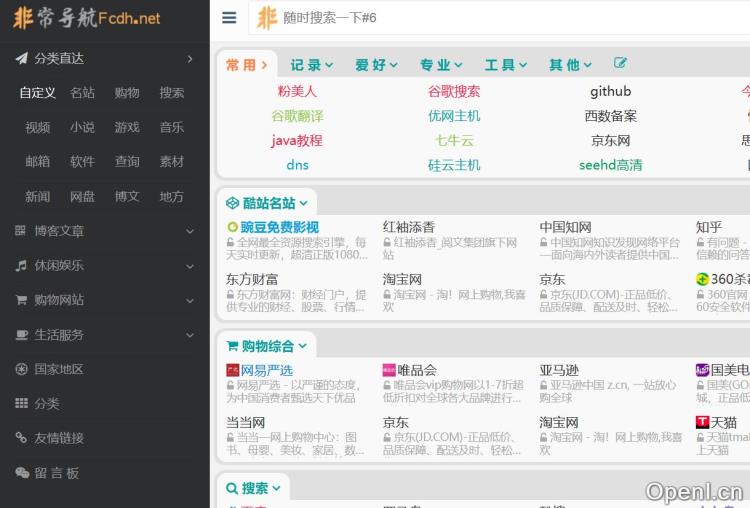Switch to the 其他 tab
This screenshot has width=750, height=508.
(570, 65)
